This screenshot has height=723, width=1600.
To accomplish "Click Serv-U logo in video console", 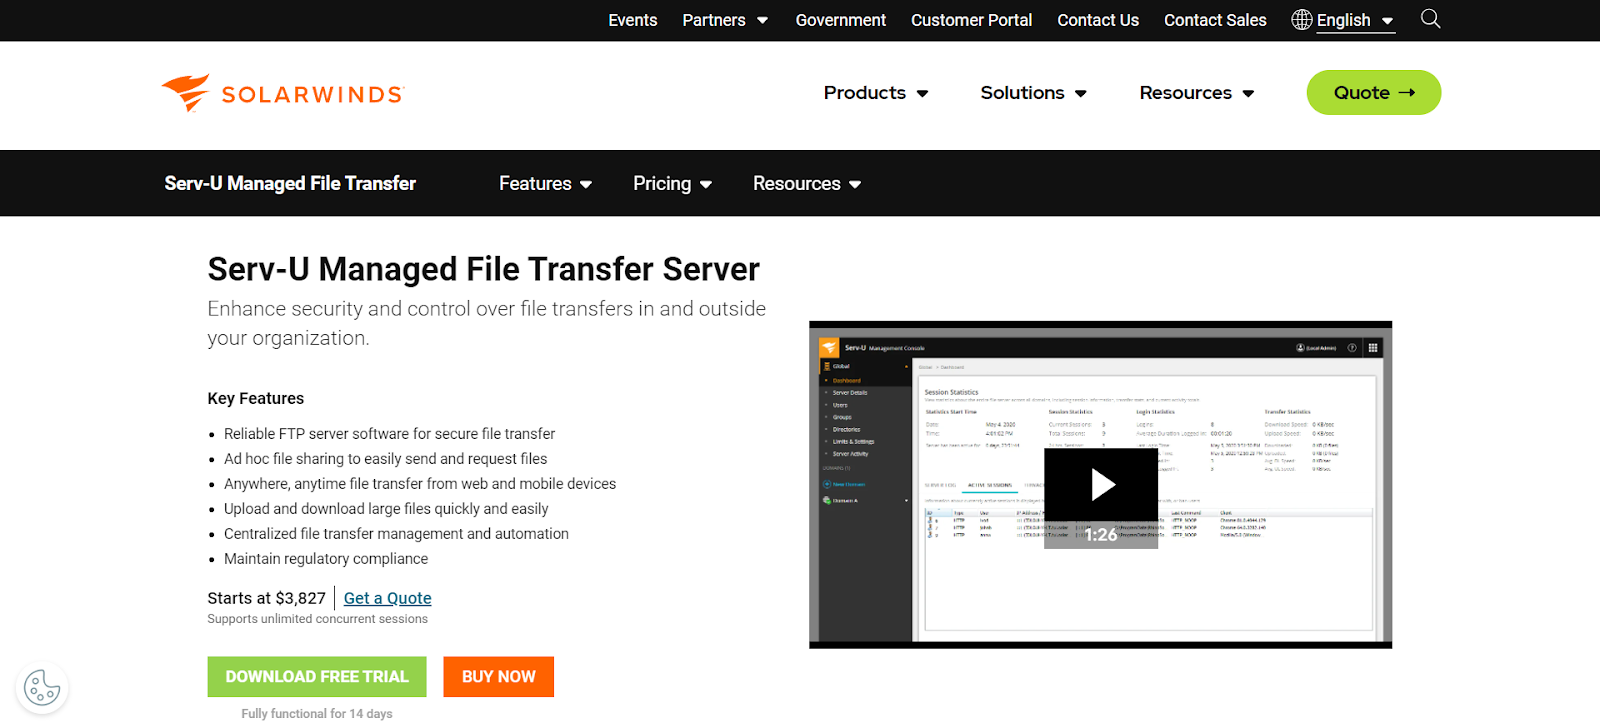I will pos(829,348).
